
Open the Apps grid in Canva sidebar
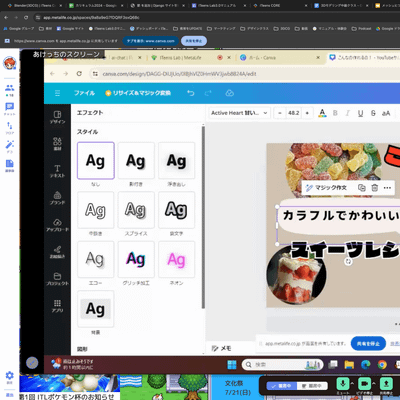pyautogui.click(x=57, y=305)
